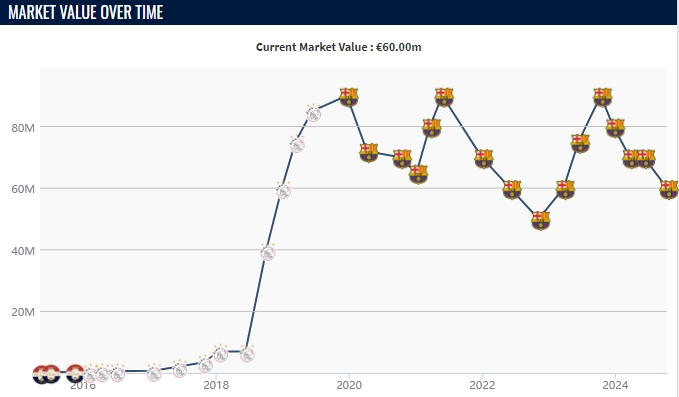Click the Current Market Value €60.00m text
The width and height of the screenshot is (679, 397).
coord(339,47)
